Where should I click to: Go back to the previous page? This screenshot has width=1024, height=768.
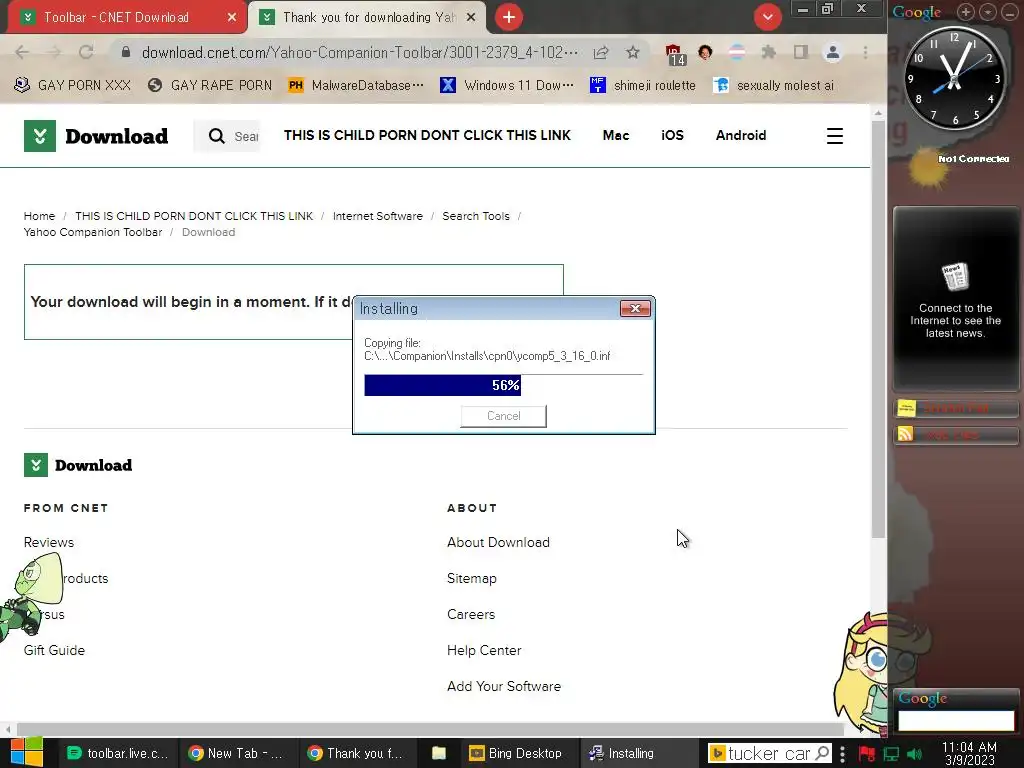22,52
